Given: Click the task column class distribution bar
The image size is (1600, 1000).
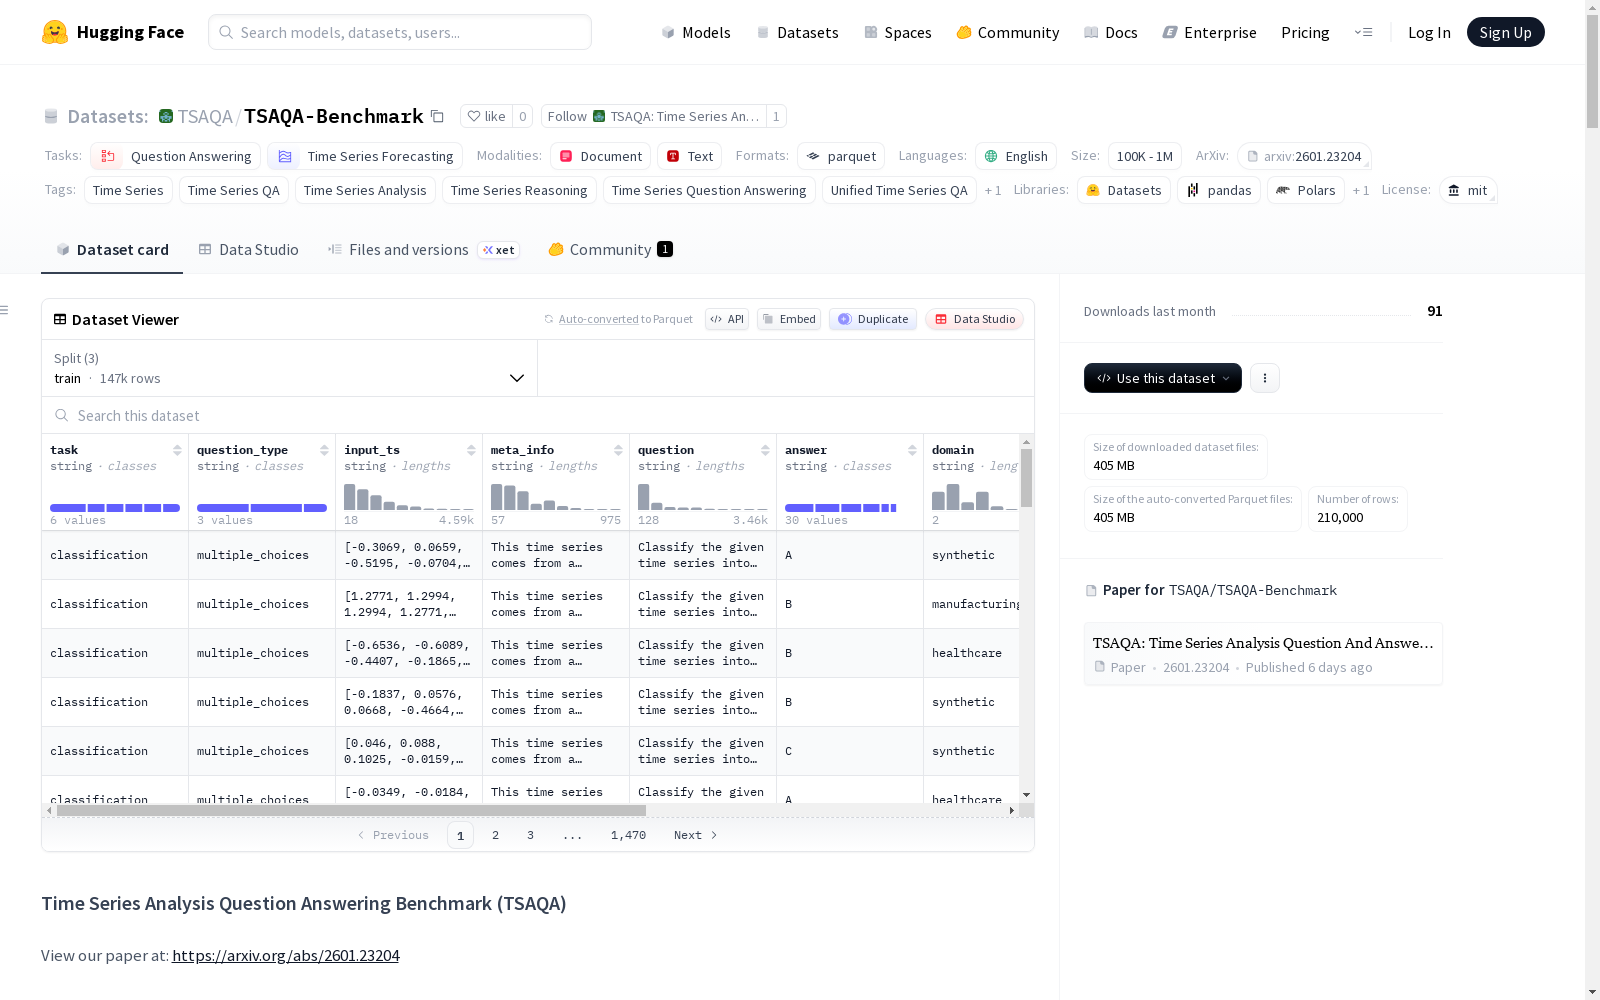Looking at the screenshot, I should coord(115,508).
